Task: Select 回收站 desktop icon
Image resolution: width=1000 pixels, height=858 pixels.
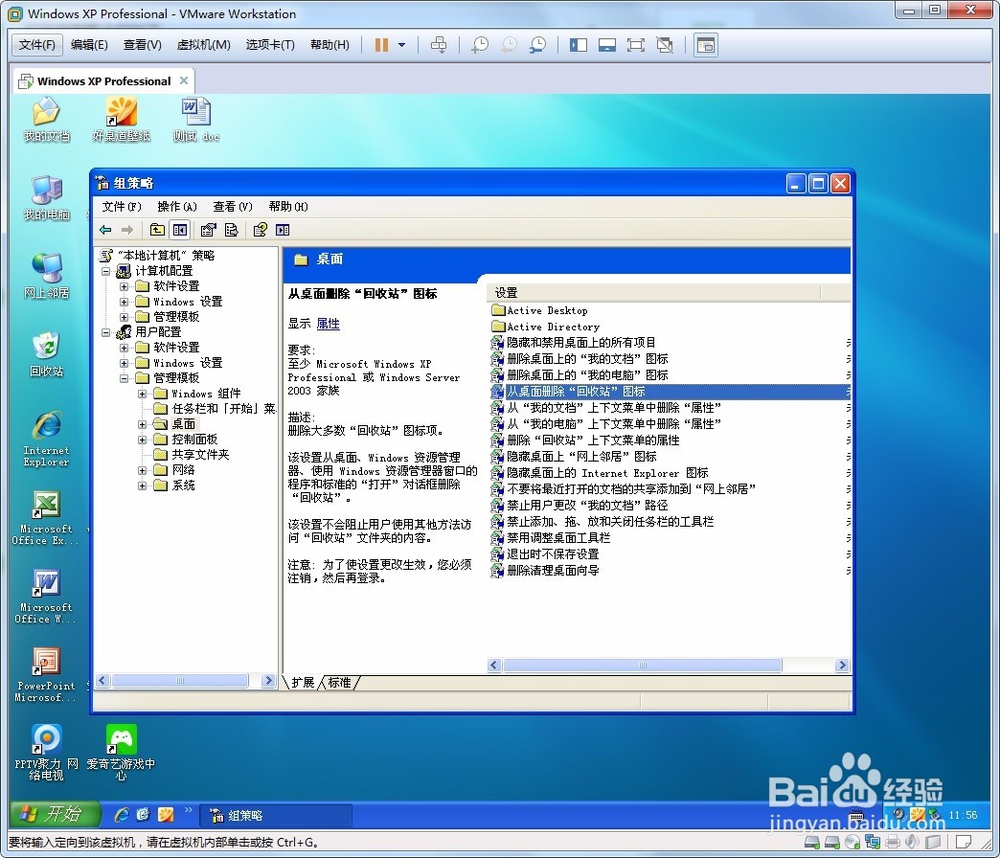Action: (46, 355)
